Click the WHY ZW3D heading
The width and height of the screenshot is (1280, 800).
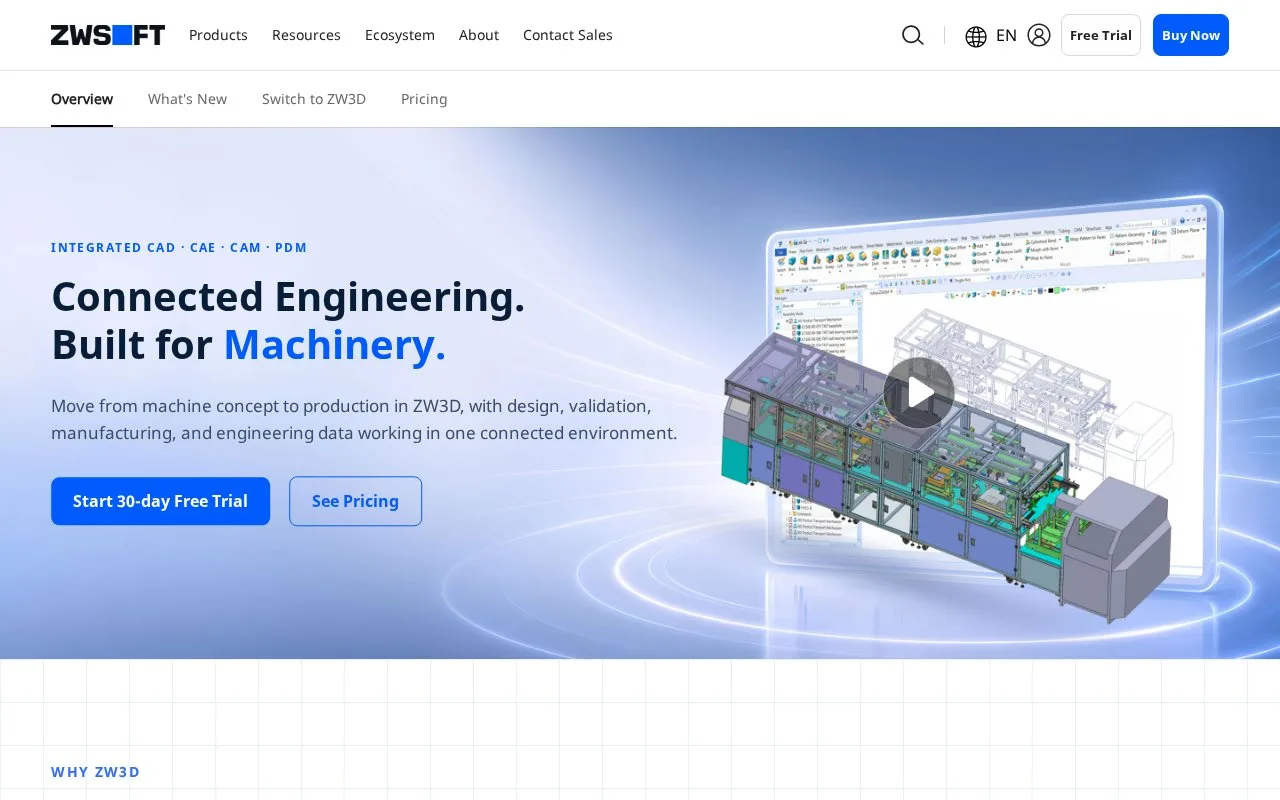click(x=96, y=772)
